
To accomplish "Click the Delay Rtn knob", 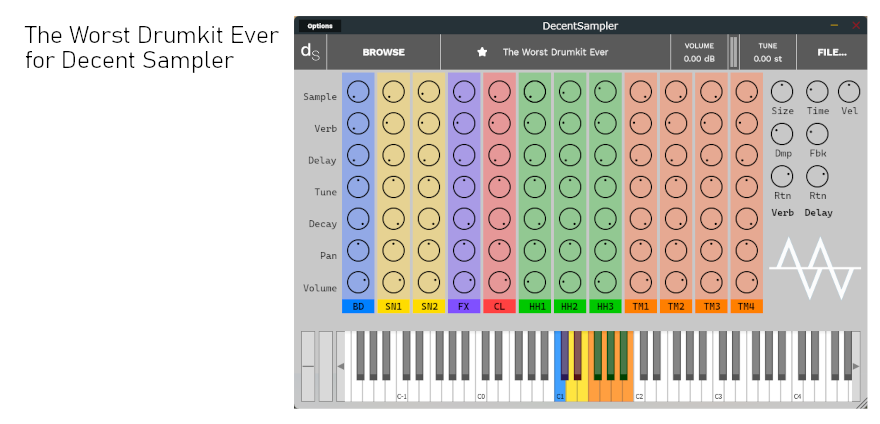I will [817, 176].
